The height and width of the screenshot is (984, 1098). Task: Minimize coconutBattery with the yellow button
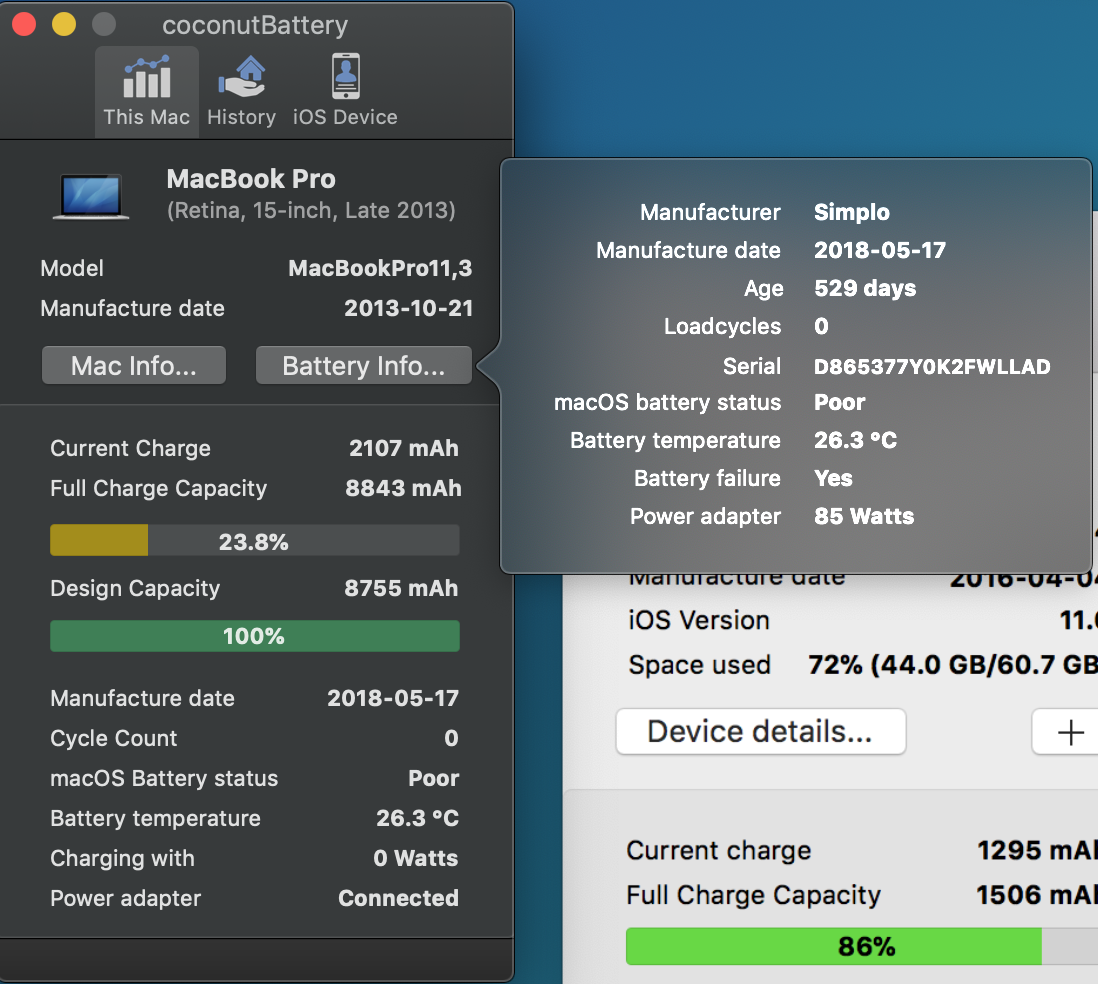click(x=64, y=25)
